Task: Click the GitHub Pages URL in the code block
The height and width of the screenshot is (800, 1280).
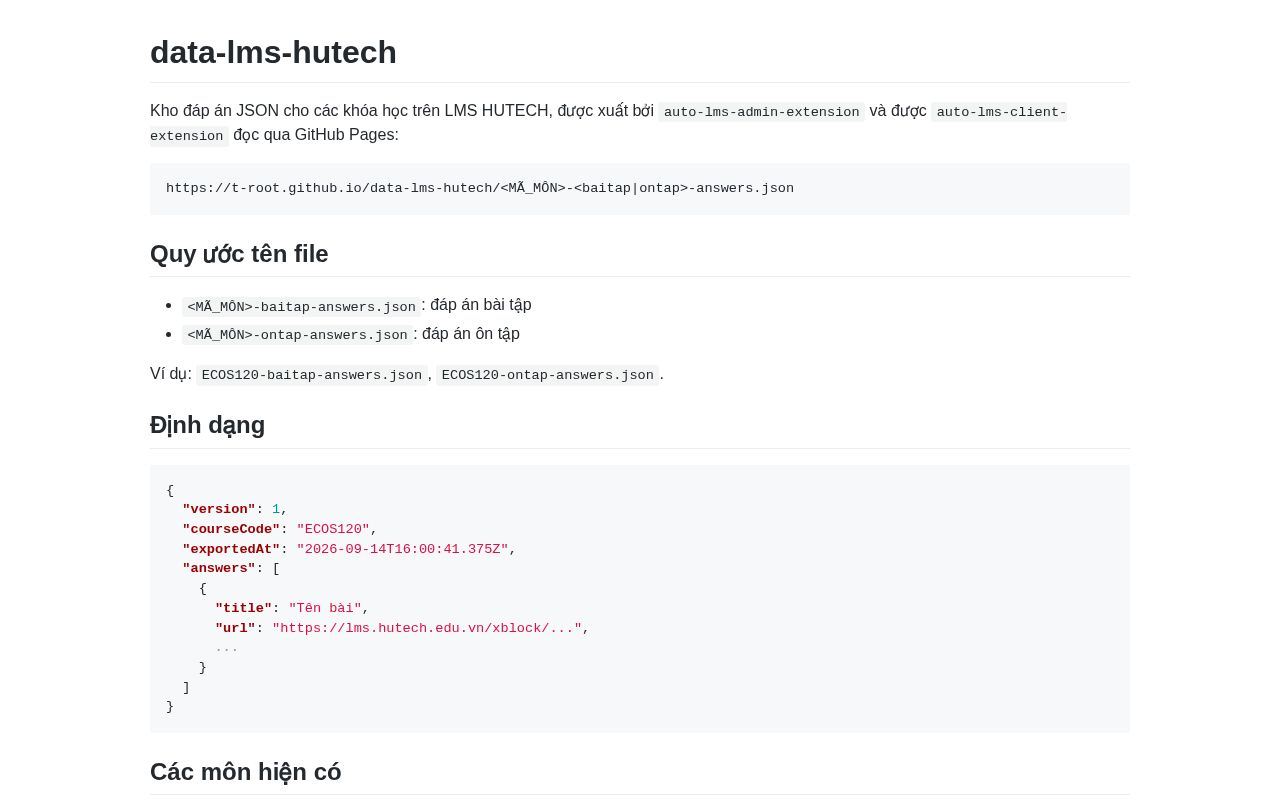Action: 480,189
